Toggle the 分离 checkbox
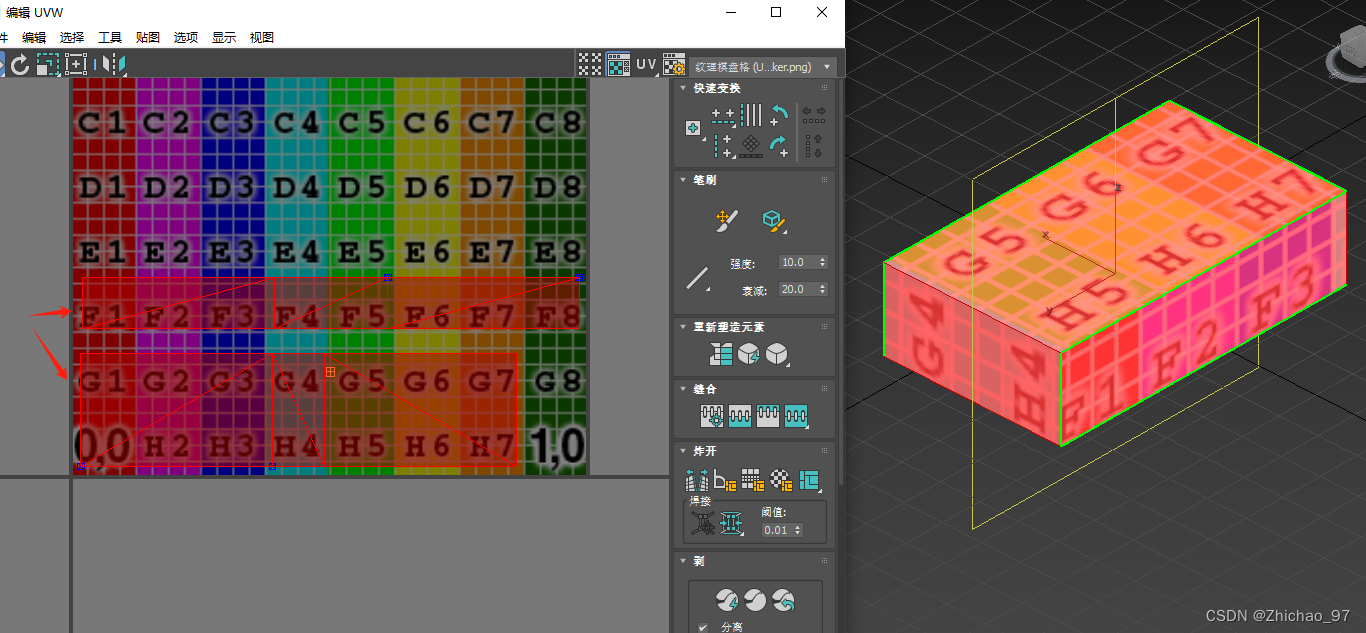Screen dimensions: 1366x633 coord(702,628)
